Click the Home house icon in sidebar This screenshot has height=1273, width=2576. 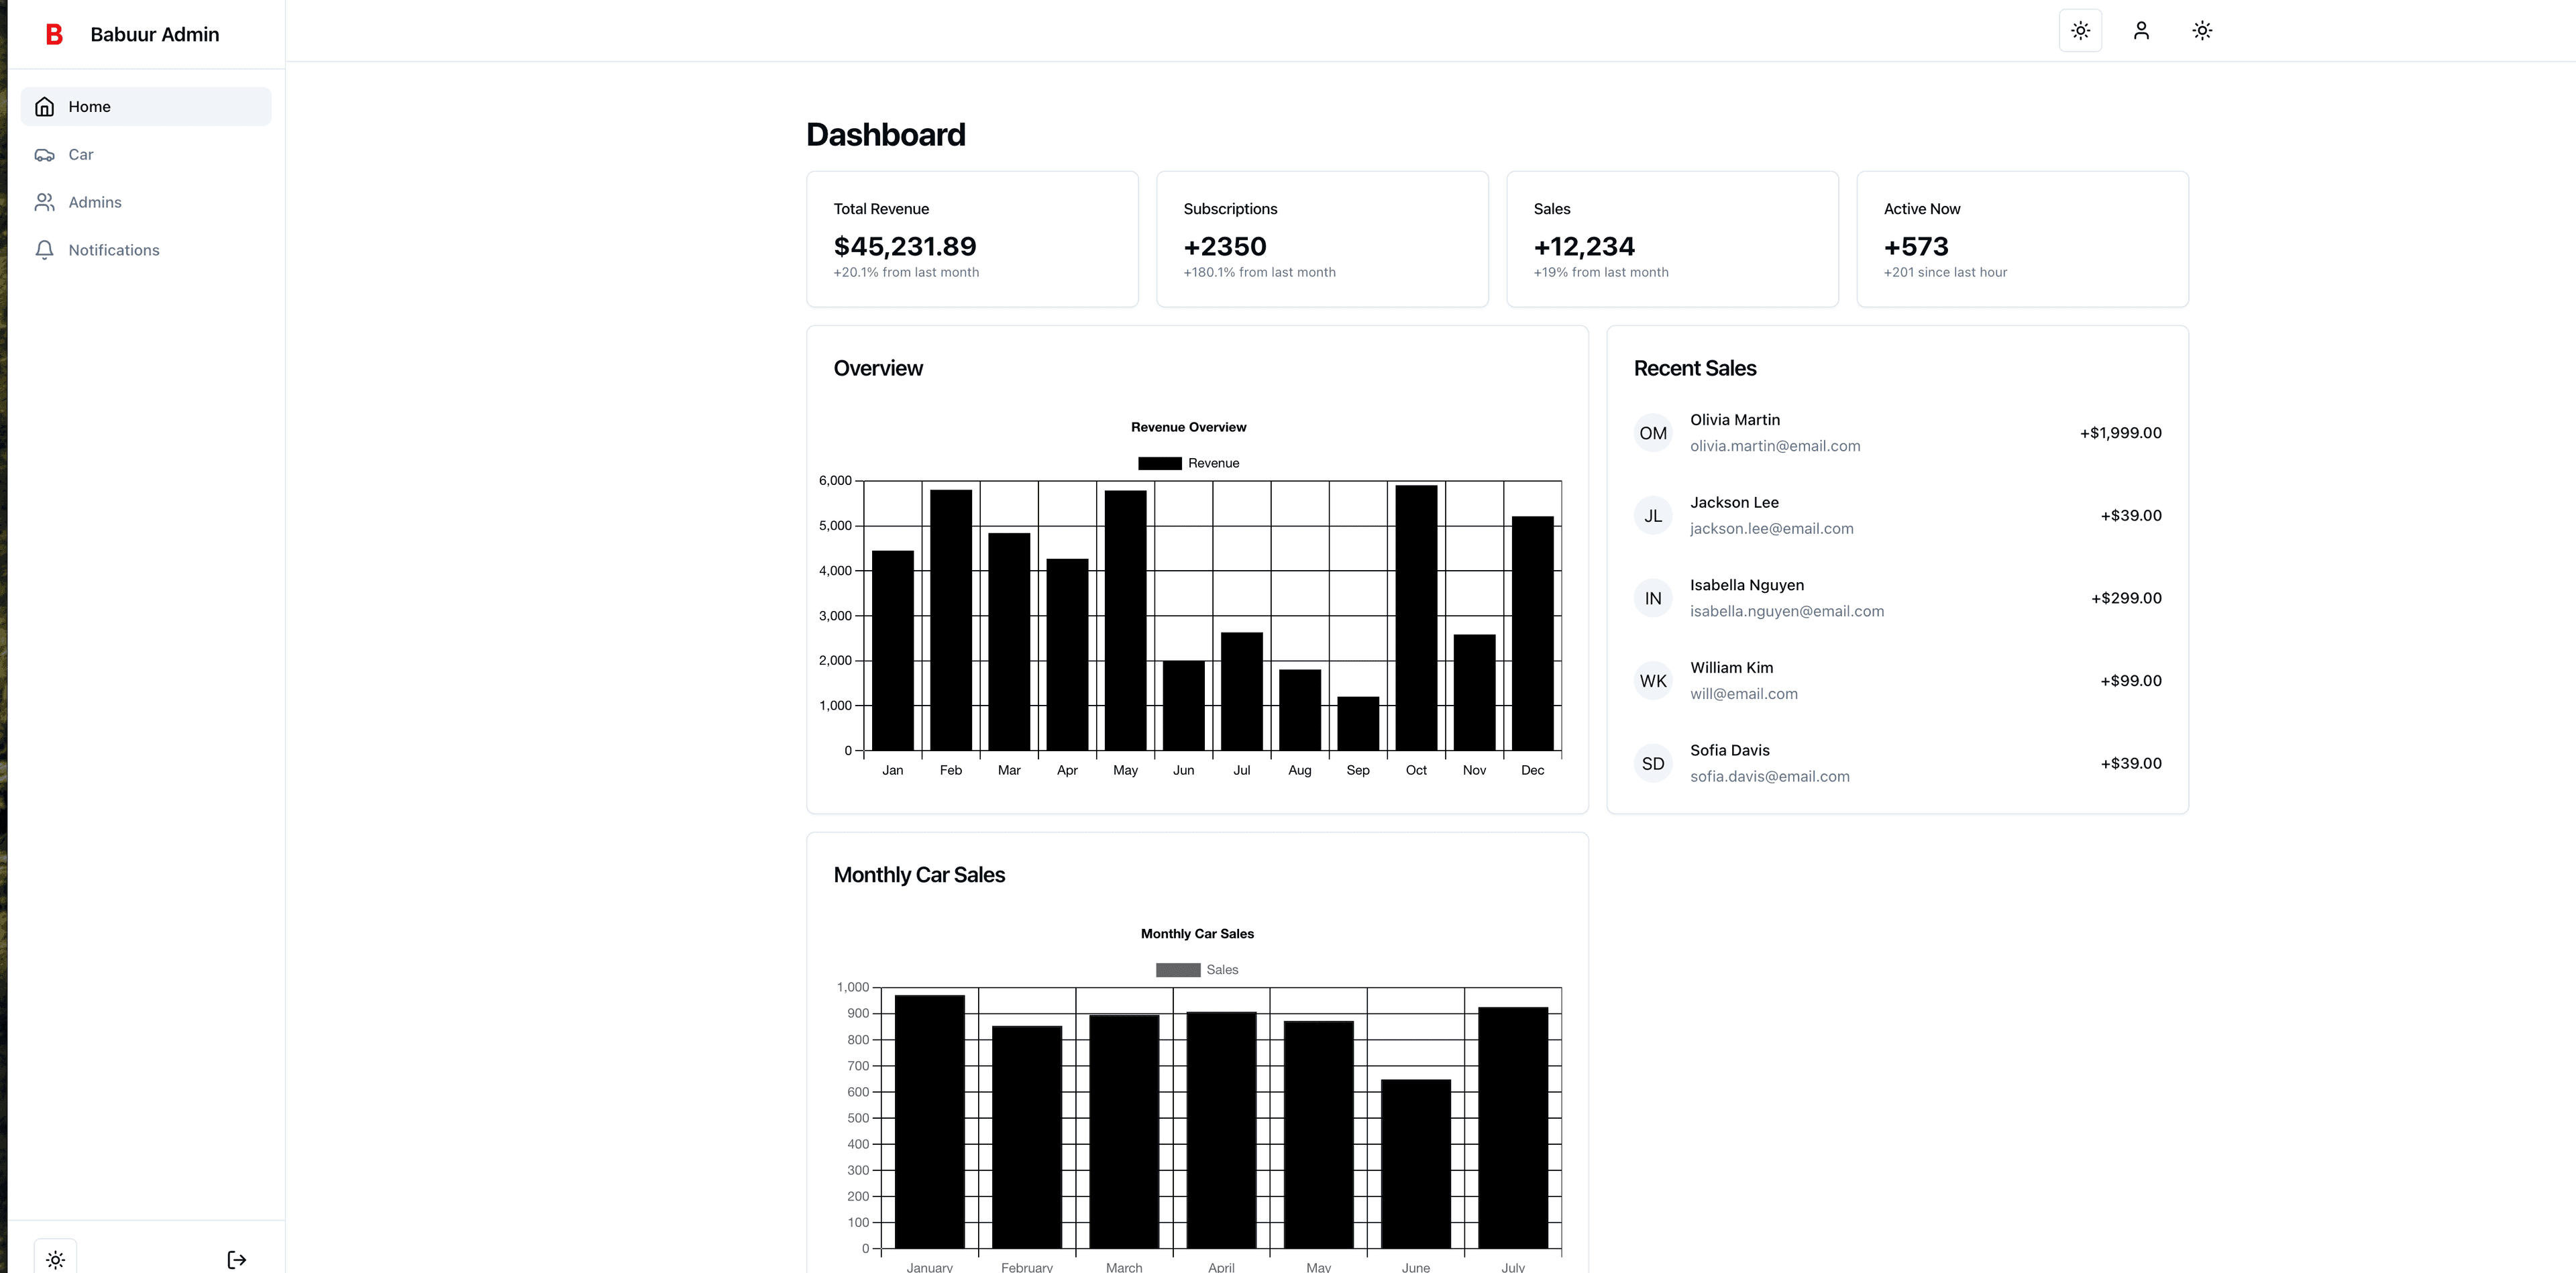coord(44,107)
